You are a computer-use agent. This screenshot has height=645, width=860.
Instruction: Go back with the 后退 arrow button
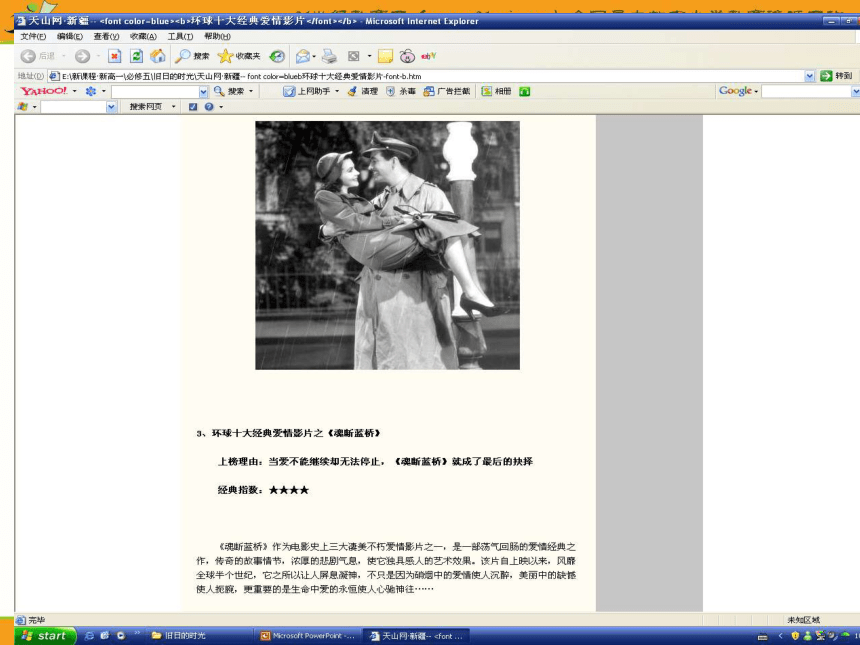[37, 56]
